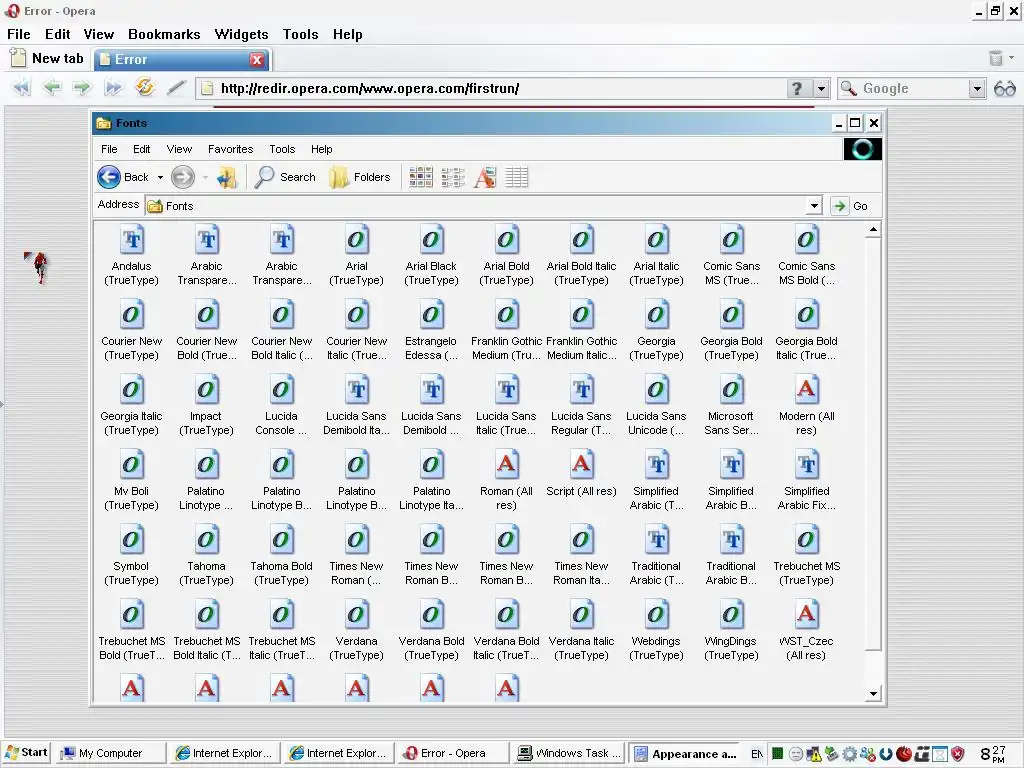This screenshot has height=768, width=1024.
Task: Click the Opera URL address field
Action: [490, 88]
